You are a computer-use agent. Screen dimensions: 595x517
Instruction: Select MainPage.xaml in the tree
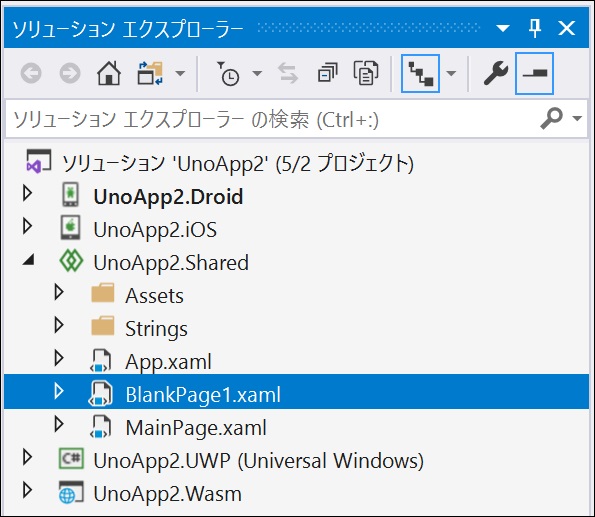[x=196, y=428]
